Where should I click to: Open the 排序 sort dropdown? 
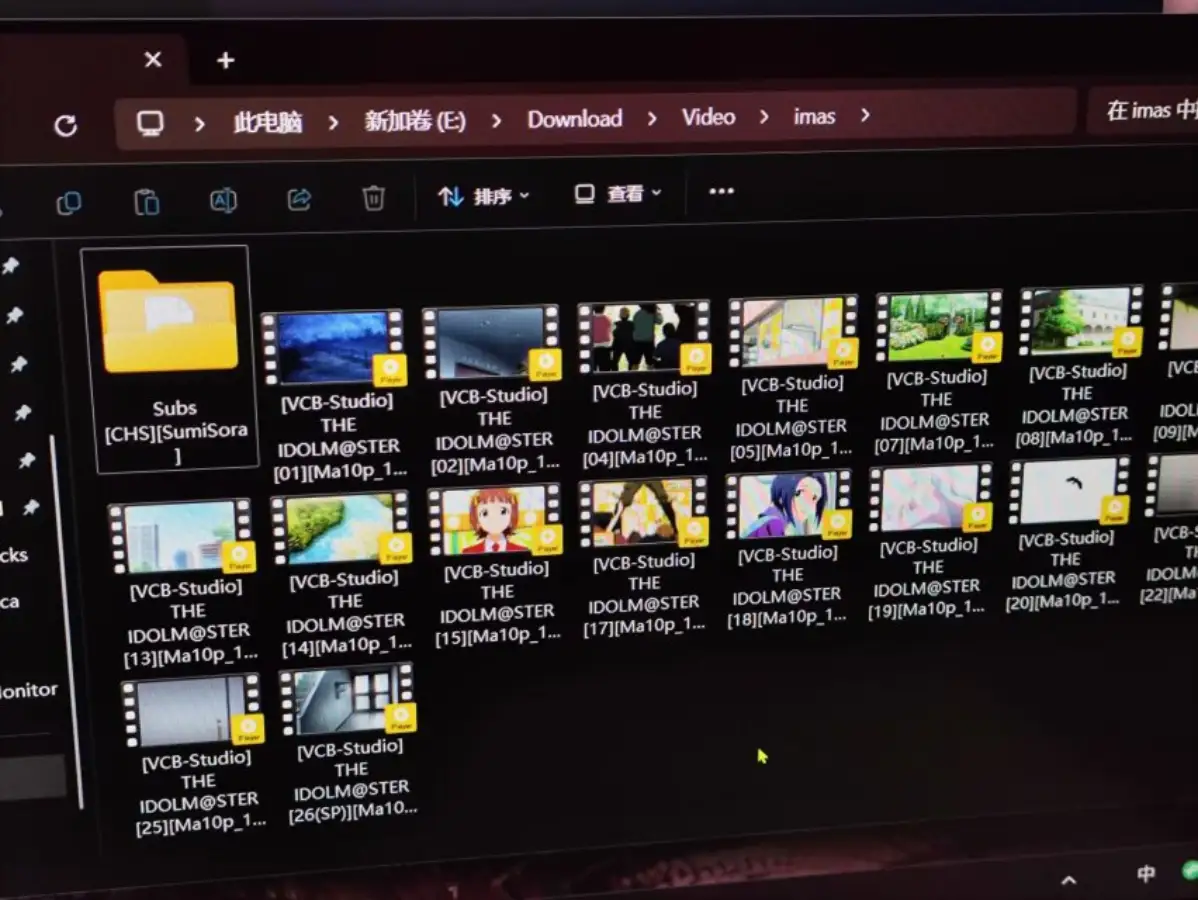484,196
